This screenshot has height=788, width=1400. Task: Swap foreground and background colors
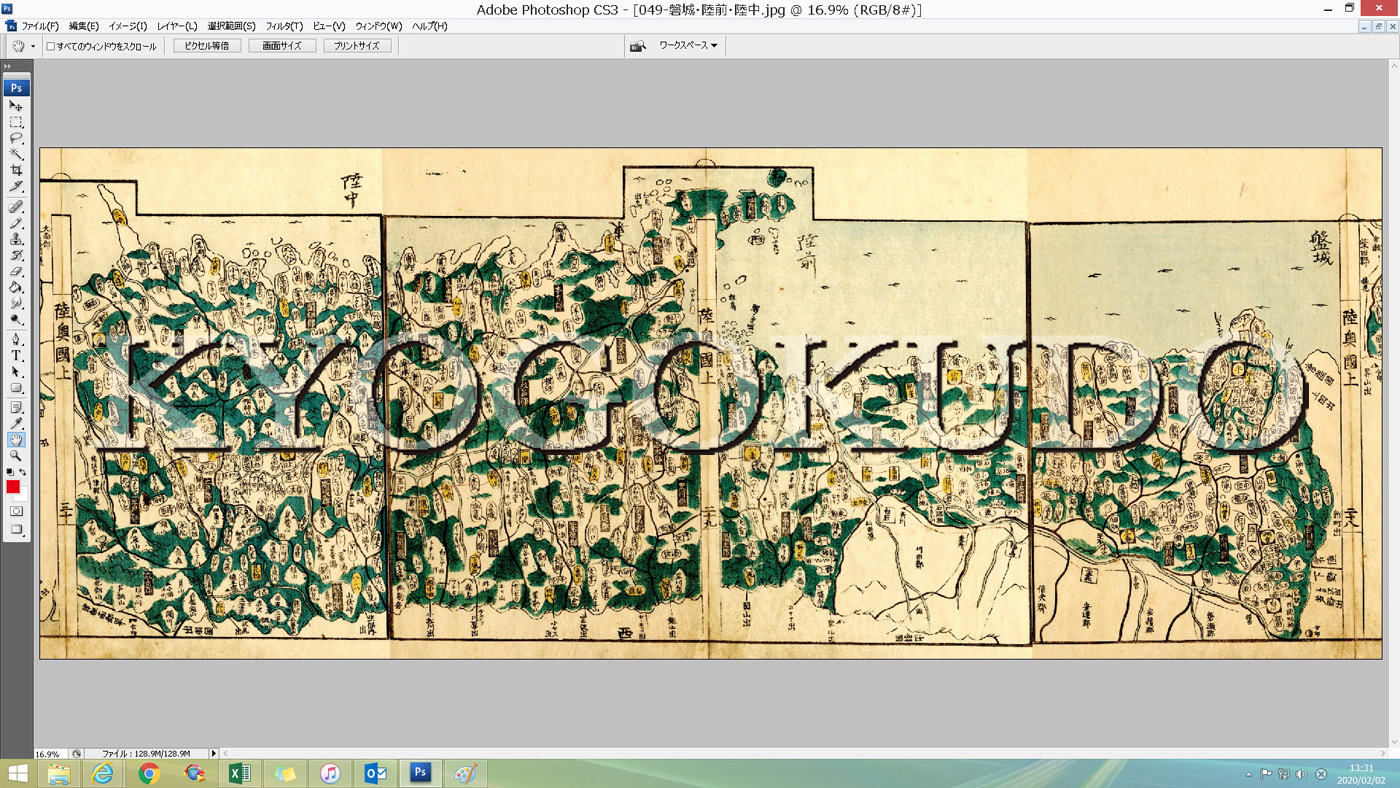click(22, 472)
